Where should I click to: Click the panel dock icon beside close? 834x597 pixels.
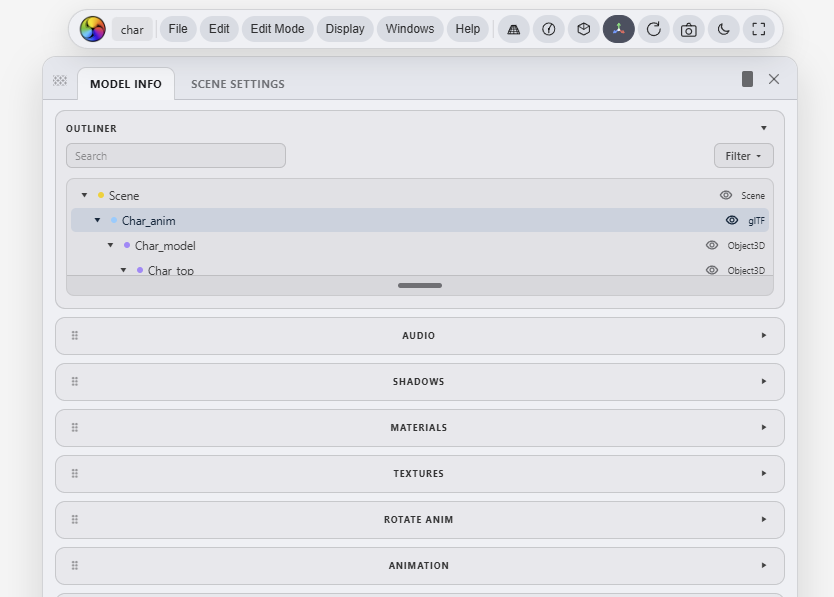point(747,79)
